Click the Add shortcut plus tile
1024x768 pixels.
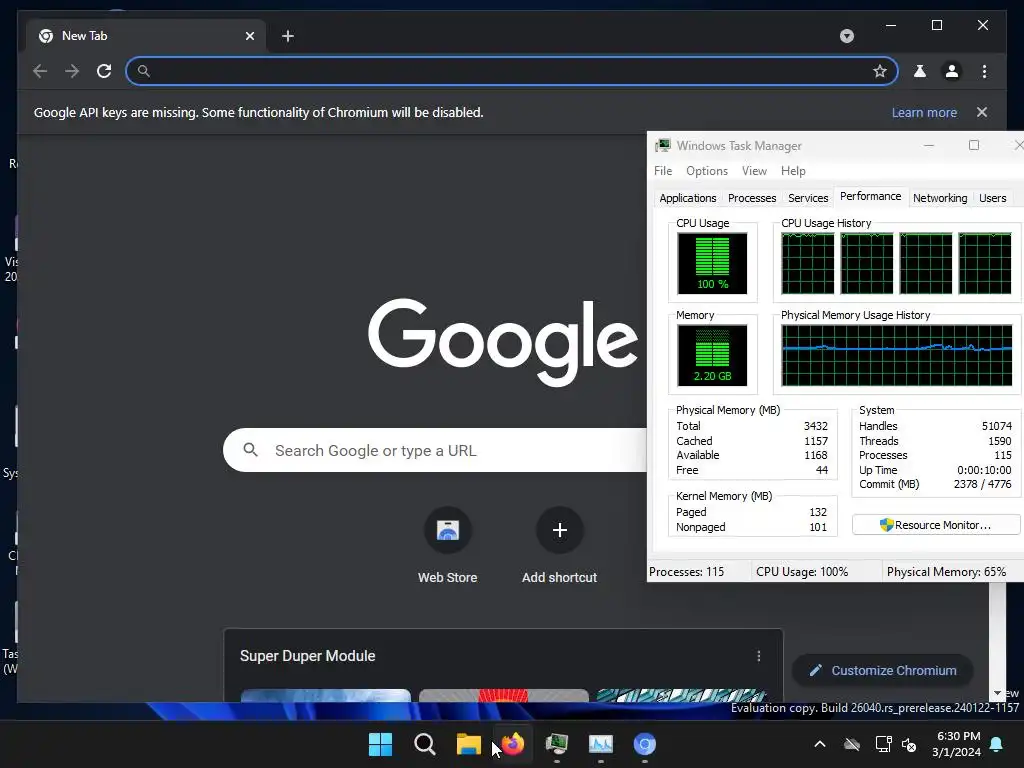click(559, 546)
